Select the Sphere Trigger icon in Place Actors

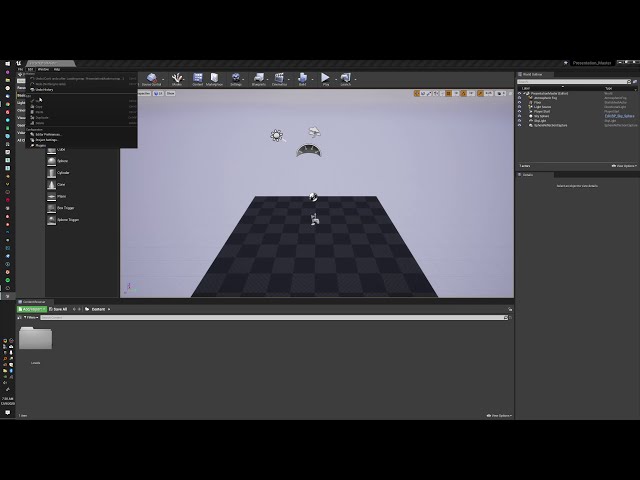[x=51, y=220]
